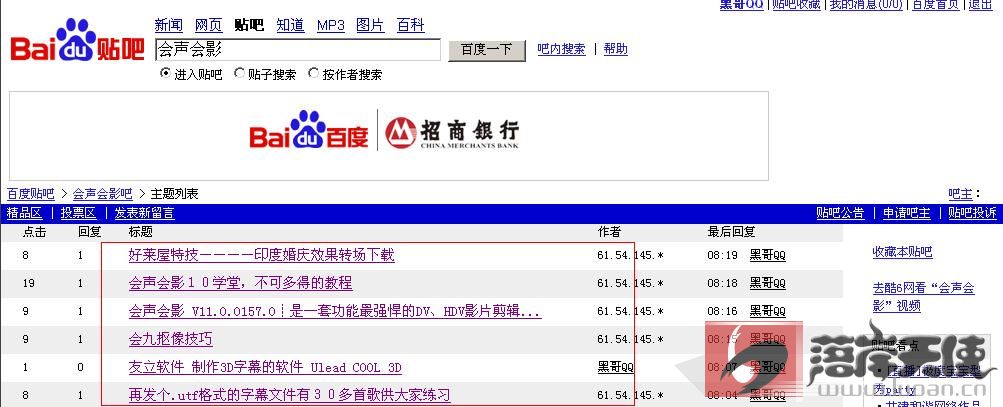This screenshot has width=1003, height=407.
Task: Open thread 会声会影10学堂，不可多得的教程
Action: [241, 283]
